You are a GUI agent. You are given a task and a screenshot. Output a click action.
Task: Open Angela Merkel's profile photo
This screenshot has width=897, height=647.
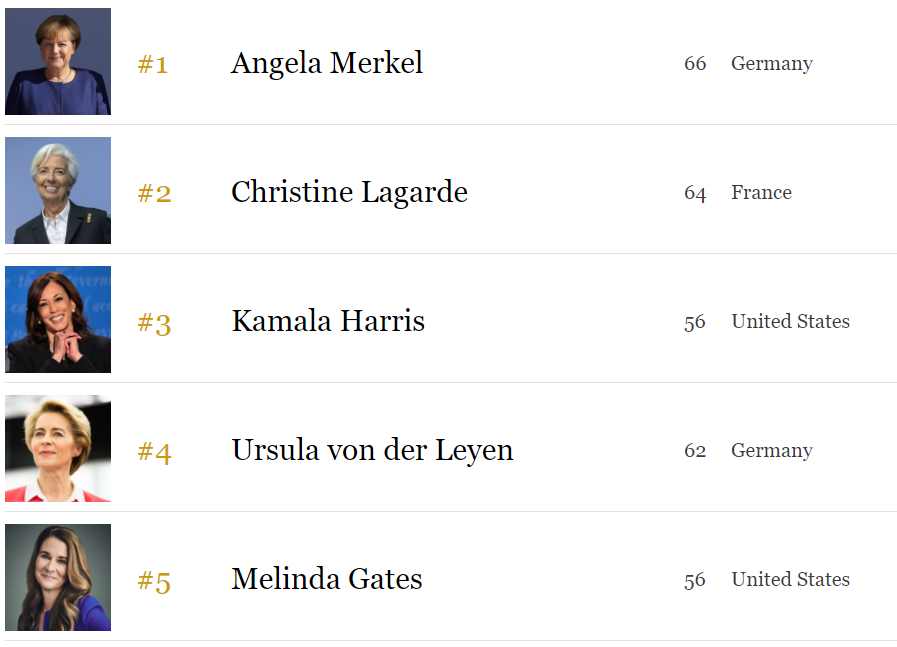coord(58,61)
